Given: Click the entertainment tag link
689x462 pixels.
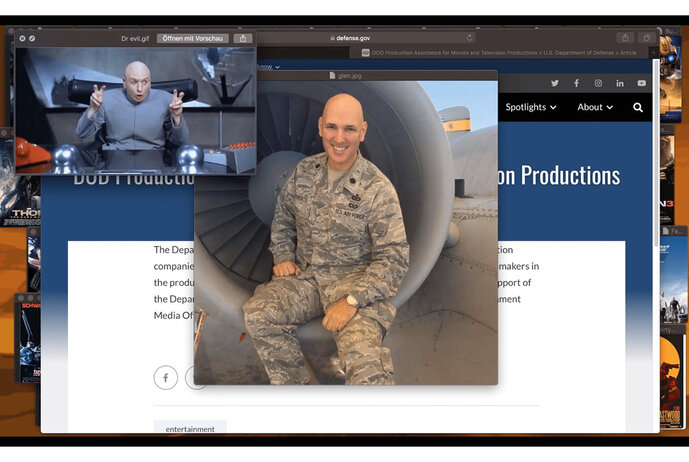Looking at the screenshot, I should coord(190,429).
